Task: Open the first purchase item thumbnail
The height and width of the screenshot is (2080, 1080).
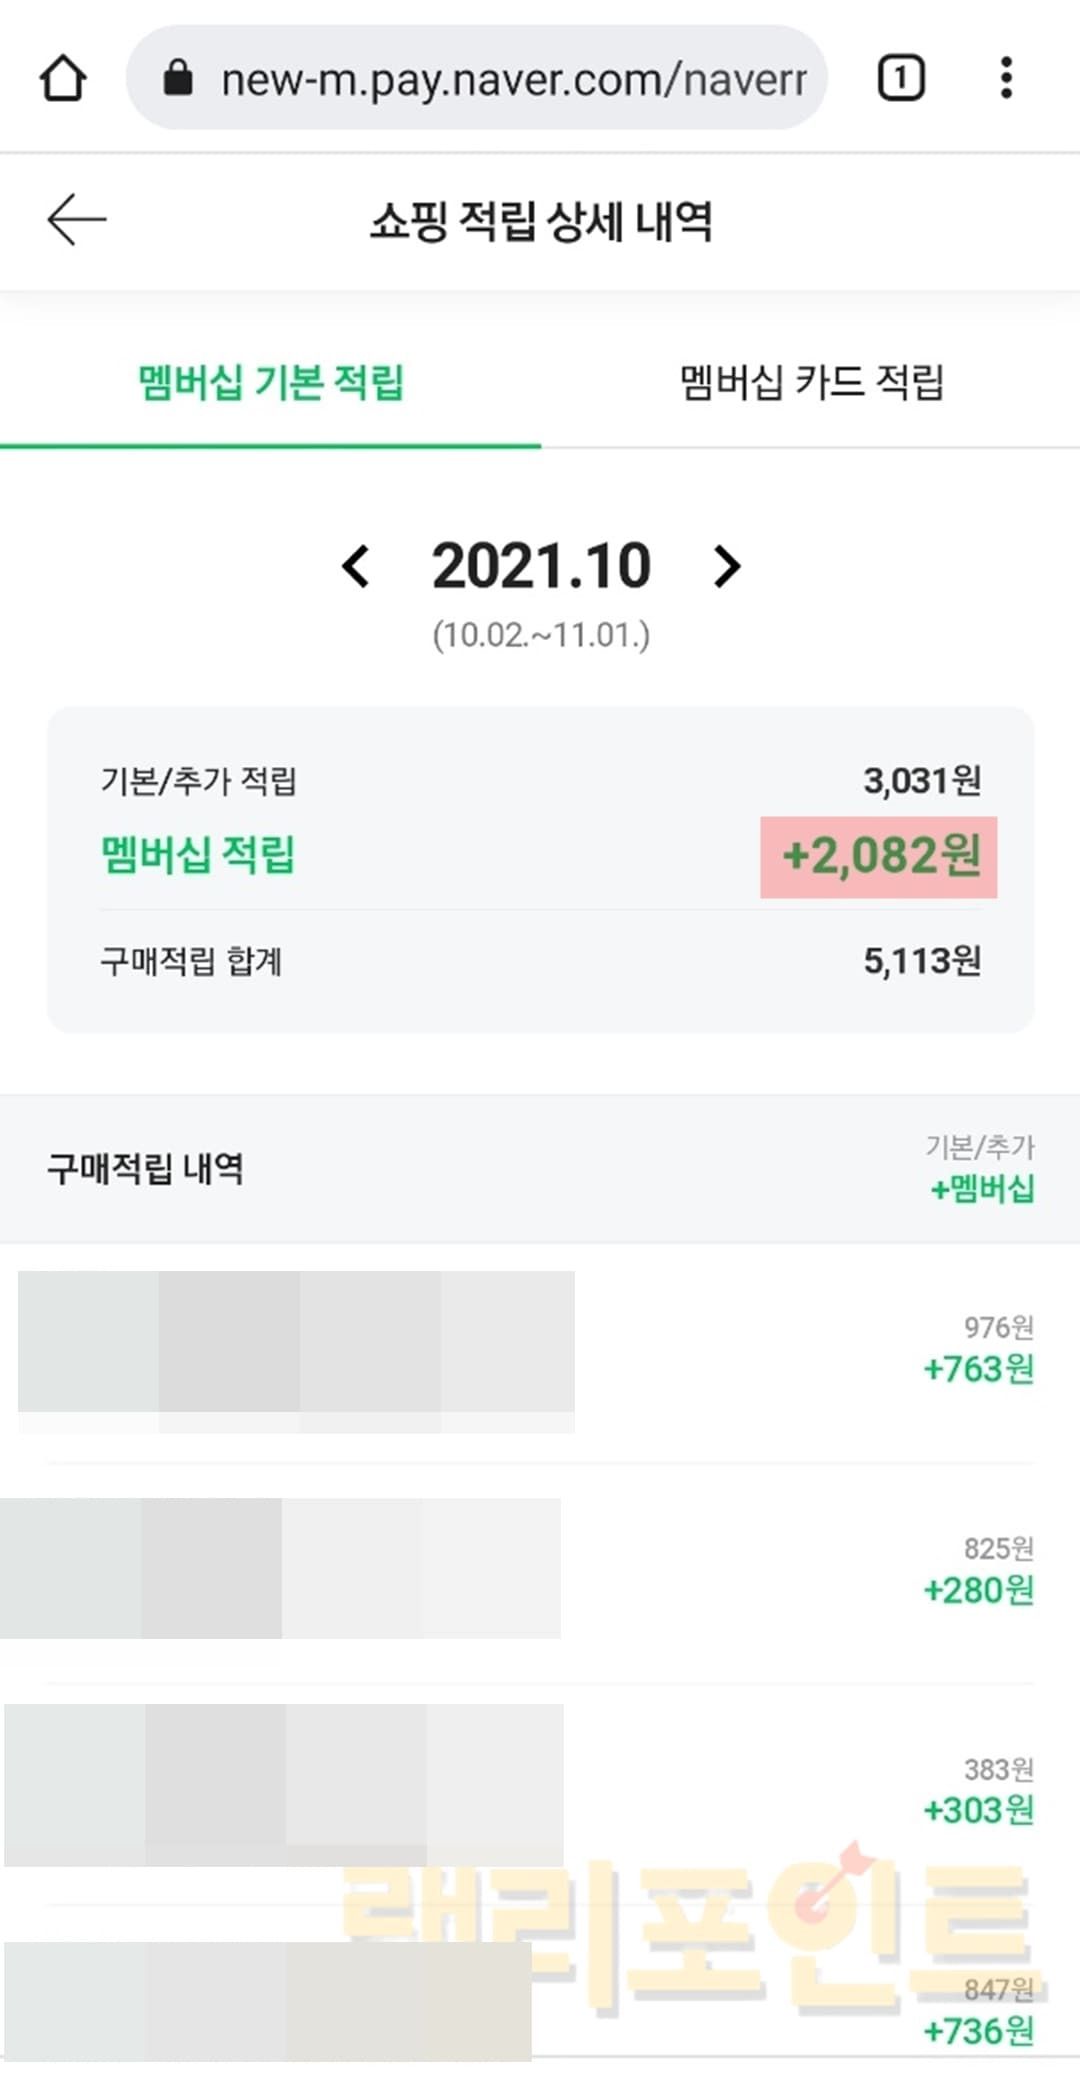Action: coord(296,1351)
